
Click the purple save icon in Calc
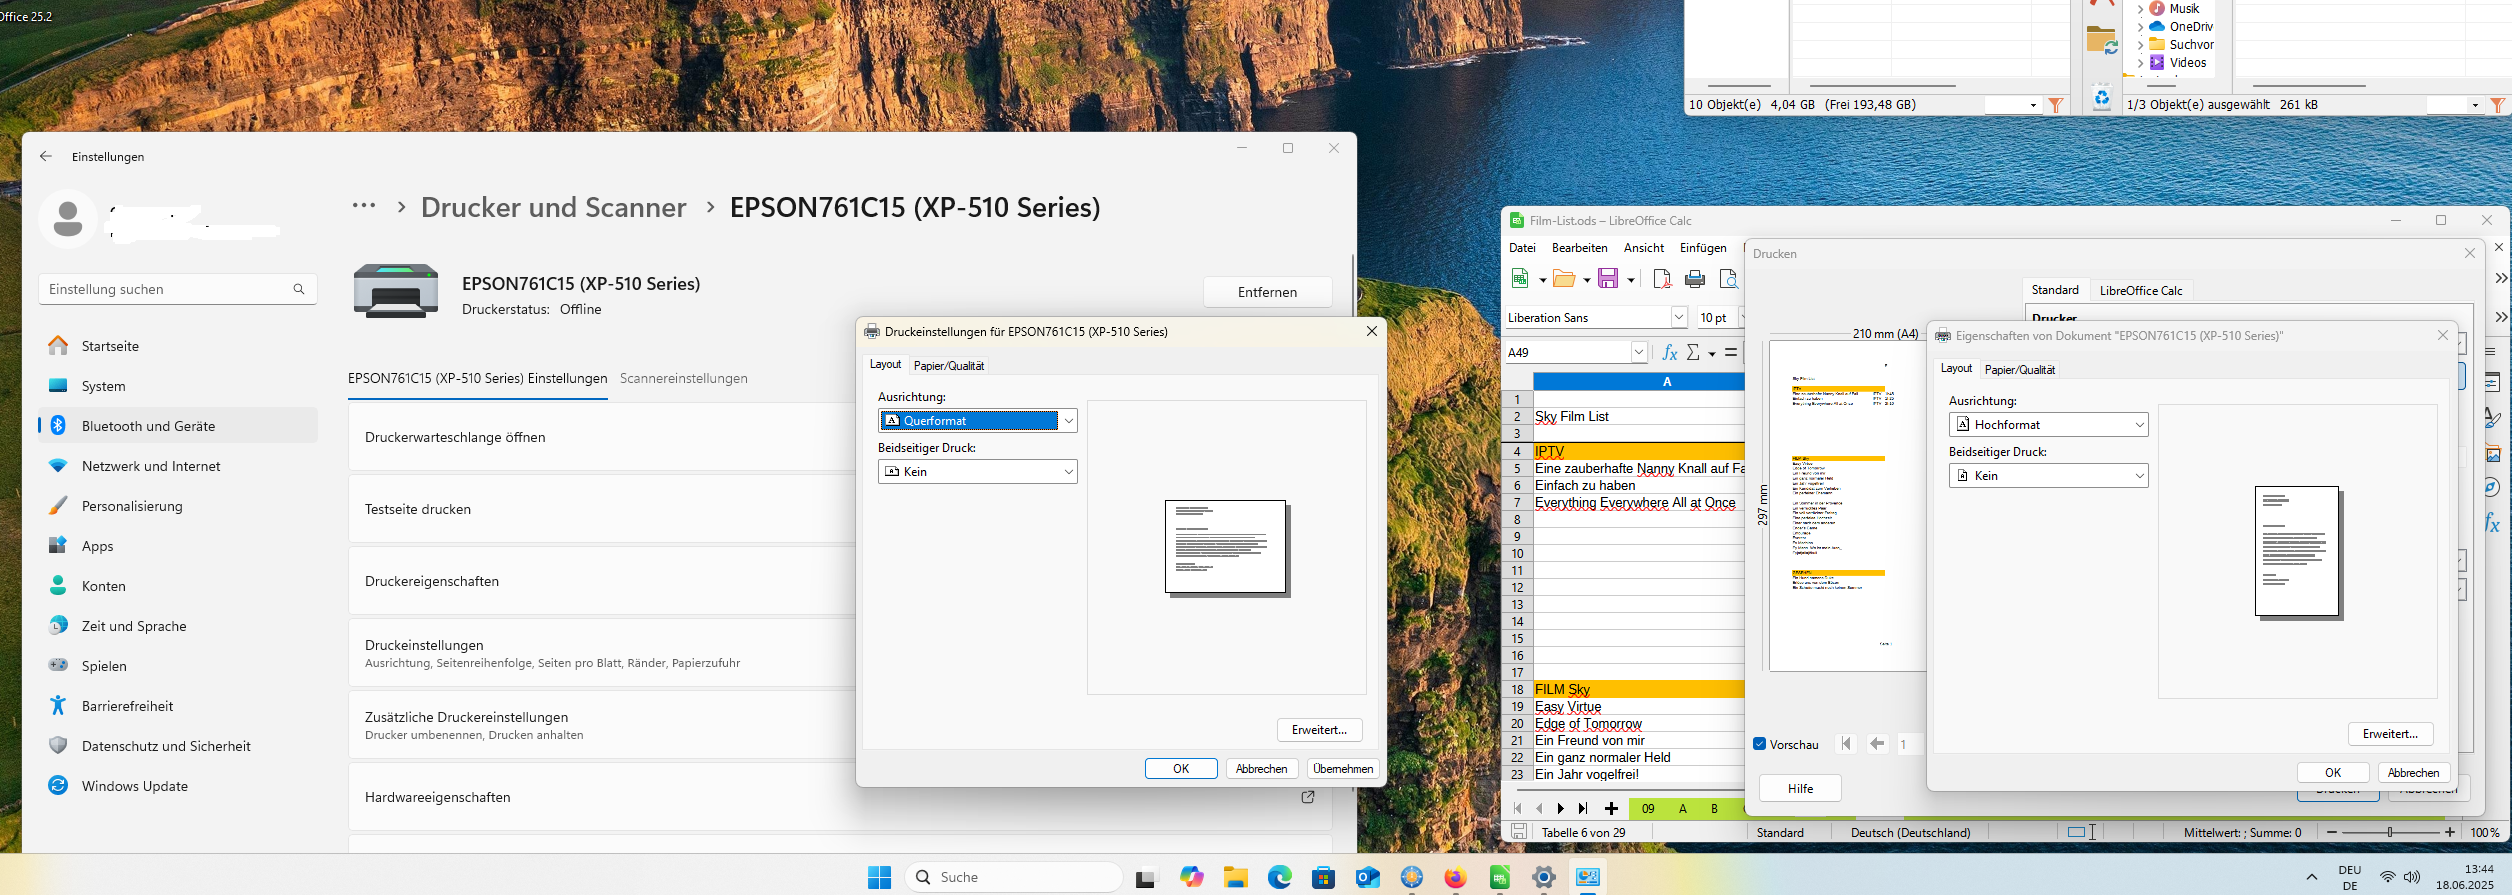(1608, 279)
